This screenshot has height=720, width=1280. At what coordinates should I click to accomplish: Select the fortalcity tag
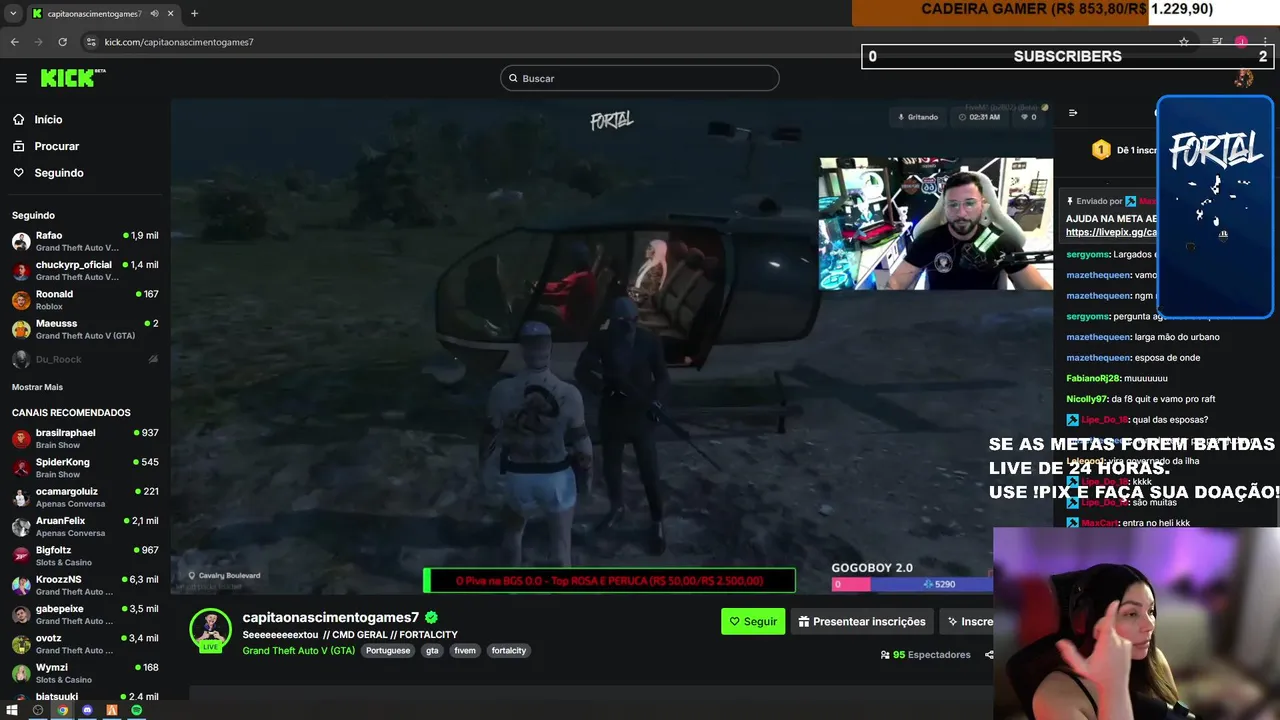point(509,650)
